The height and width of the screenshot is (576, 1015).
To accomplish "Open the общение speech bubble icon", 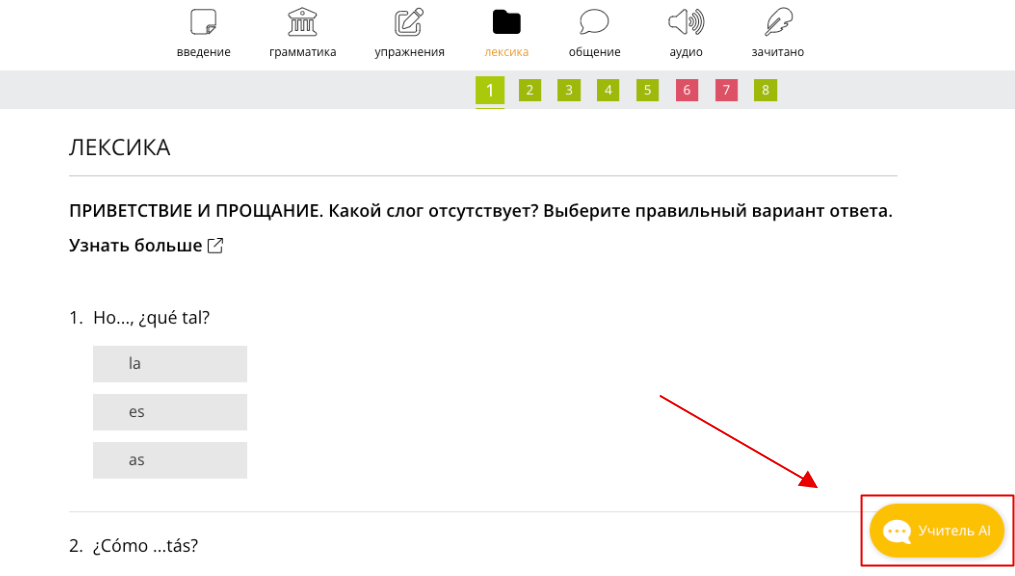I will (x=594, y=22).
